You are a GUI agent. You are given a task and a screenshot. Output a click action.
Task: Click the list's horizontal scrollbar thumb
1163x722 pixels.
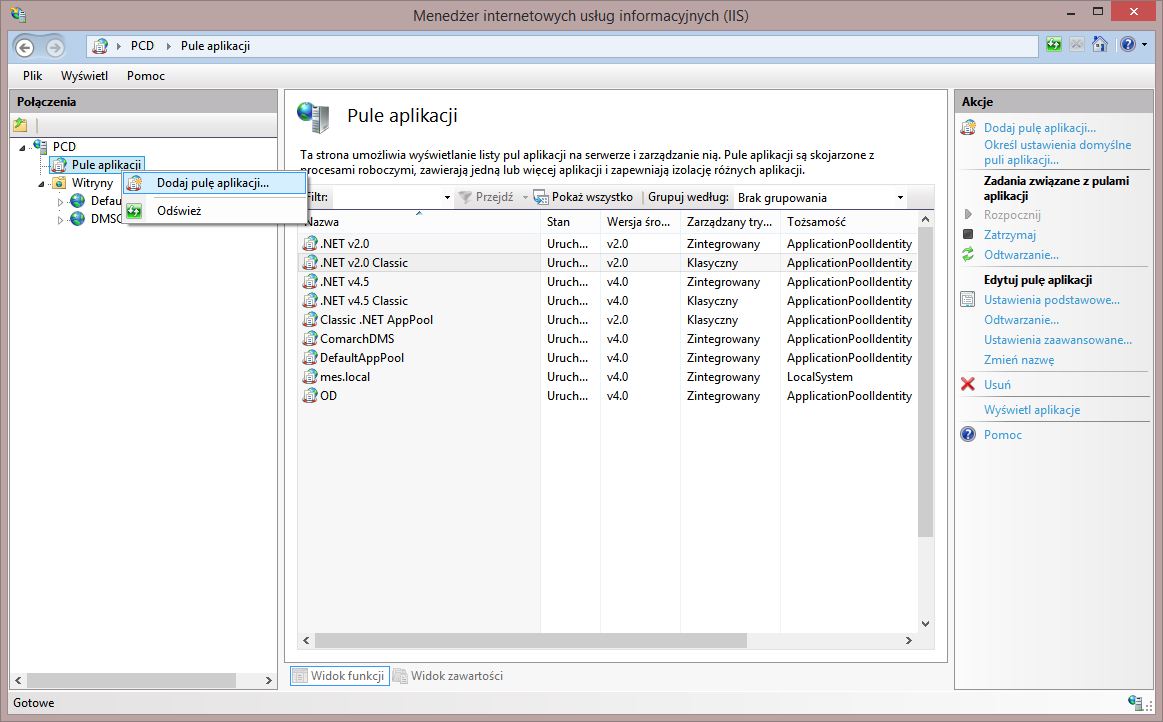pyautogui.click(x=530, y=640)
